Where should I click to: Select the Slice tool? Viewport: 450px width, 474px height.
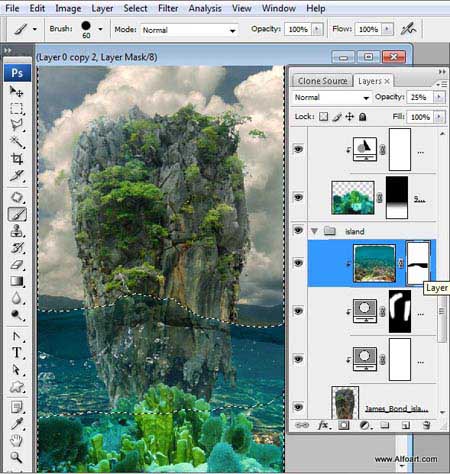(x=16, y=175)
